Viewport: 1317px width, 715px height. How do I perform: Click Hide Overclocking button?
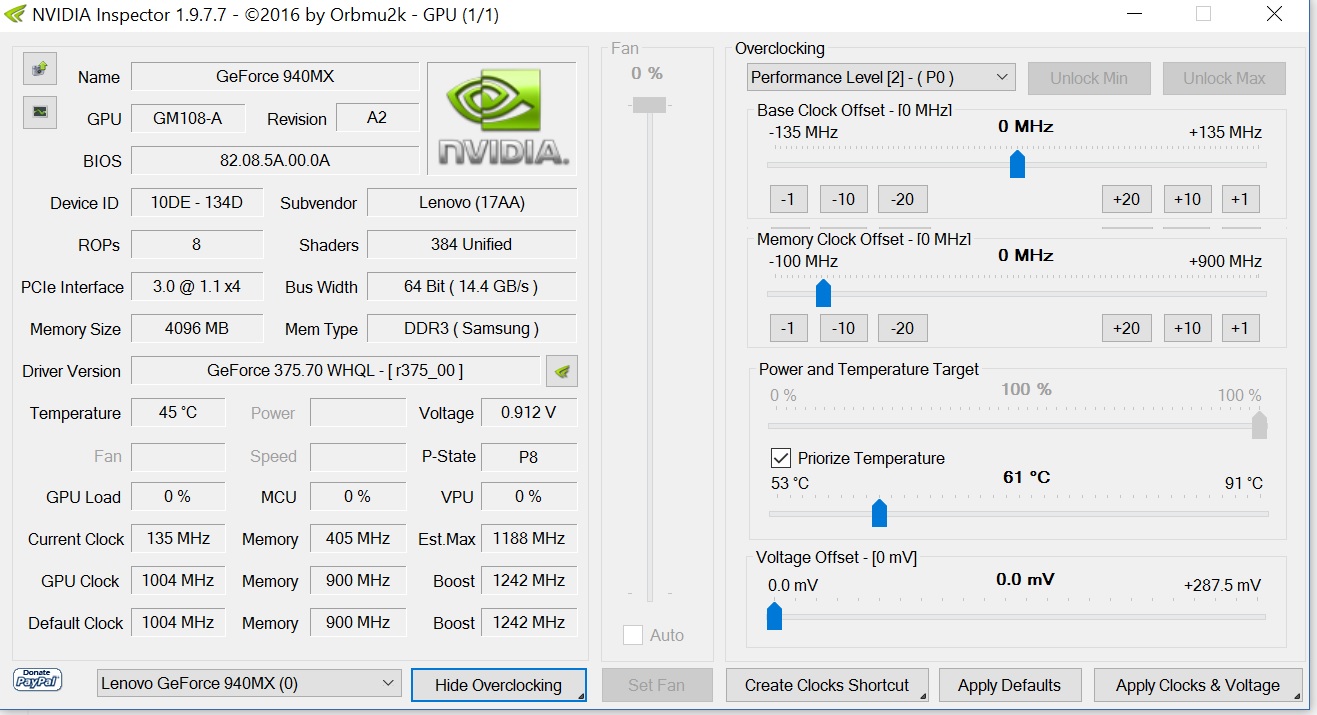pyautogui.click(x=498, y=685)
